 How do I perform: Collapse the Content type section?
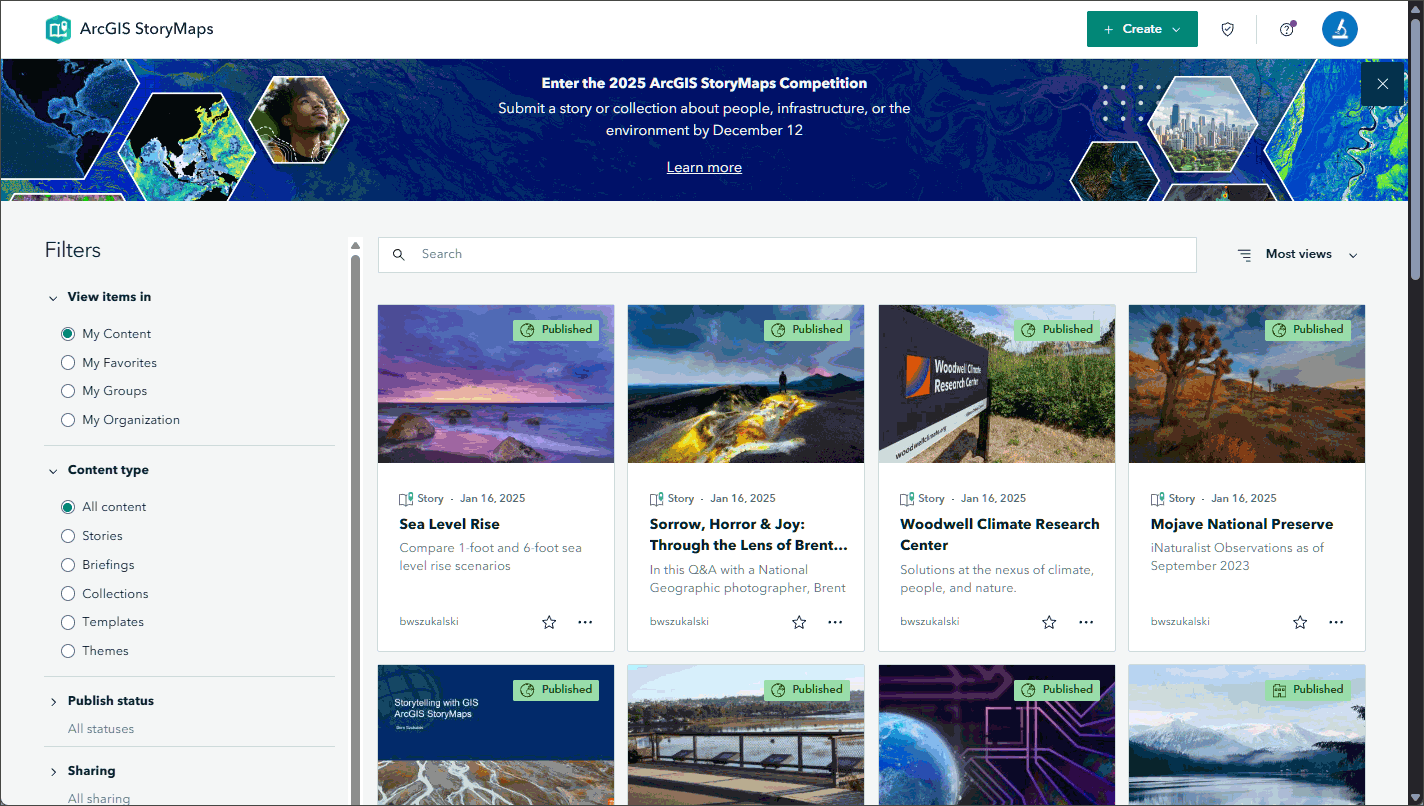pos(53,470)
